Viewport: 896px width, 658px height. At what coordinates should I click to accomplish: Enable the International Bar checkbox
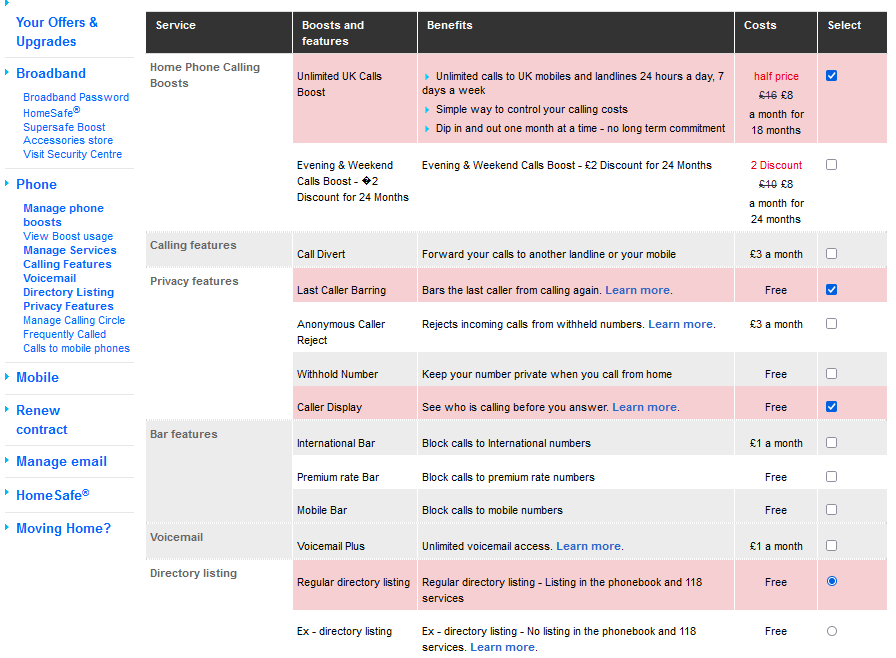832,442
